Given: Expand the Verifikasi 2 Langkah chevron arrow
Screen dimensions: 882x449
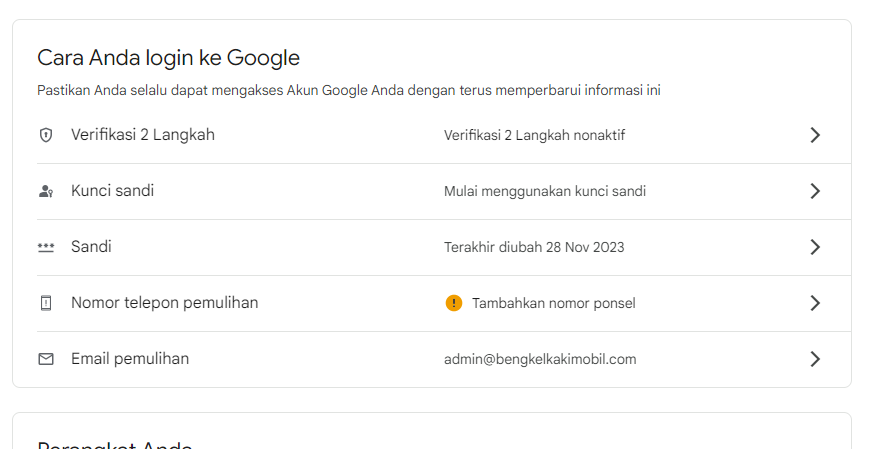Looking at the screenshot, I should 815,135.
